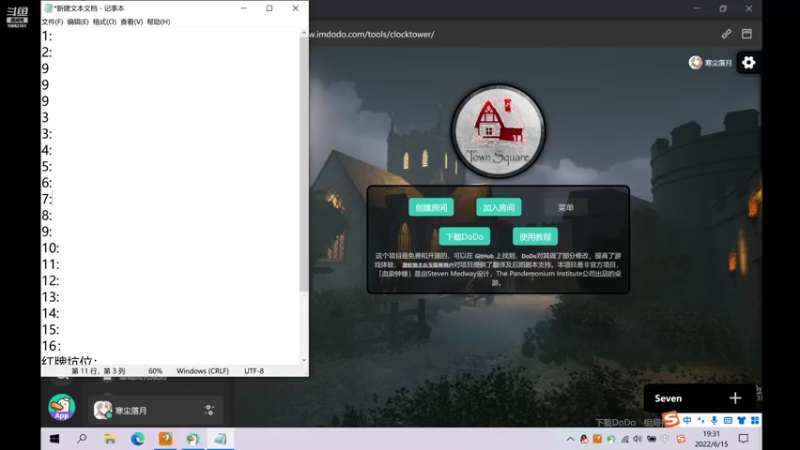
Task: Open the Sogou toolbox grid icon
Action: click(755, 420)
